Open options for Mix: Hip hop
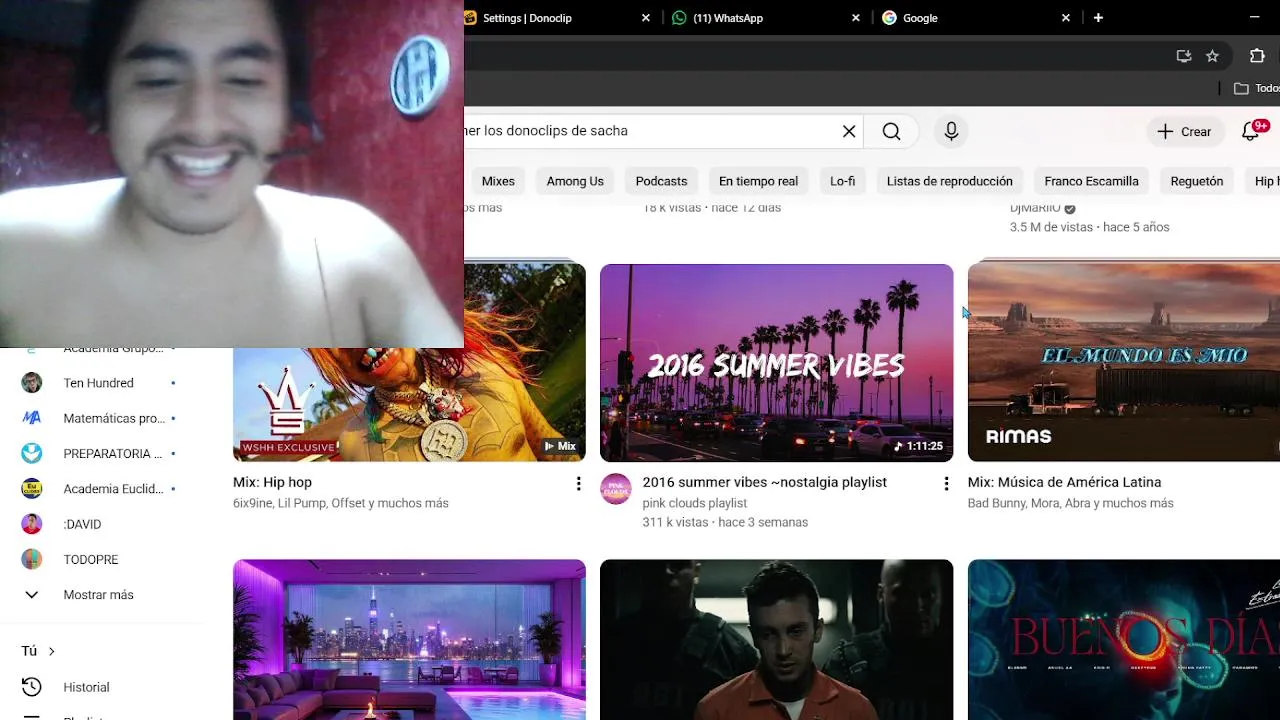1280x720 pixels. (578, 484)
